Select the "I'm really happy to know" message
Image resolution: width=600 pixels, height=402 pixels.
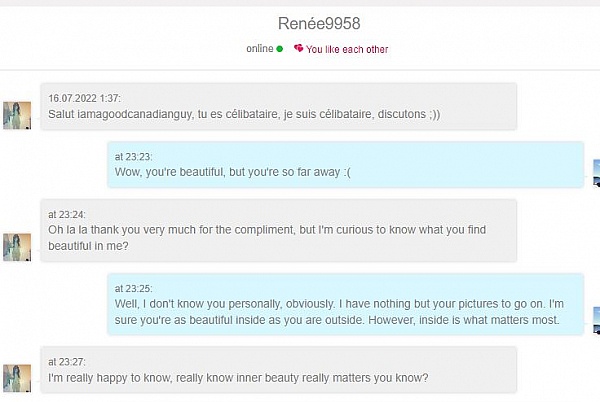279,369
